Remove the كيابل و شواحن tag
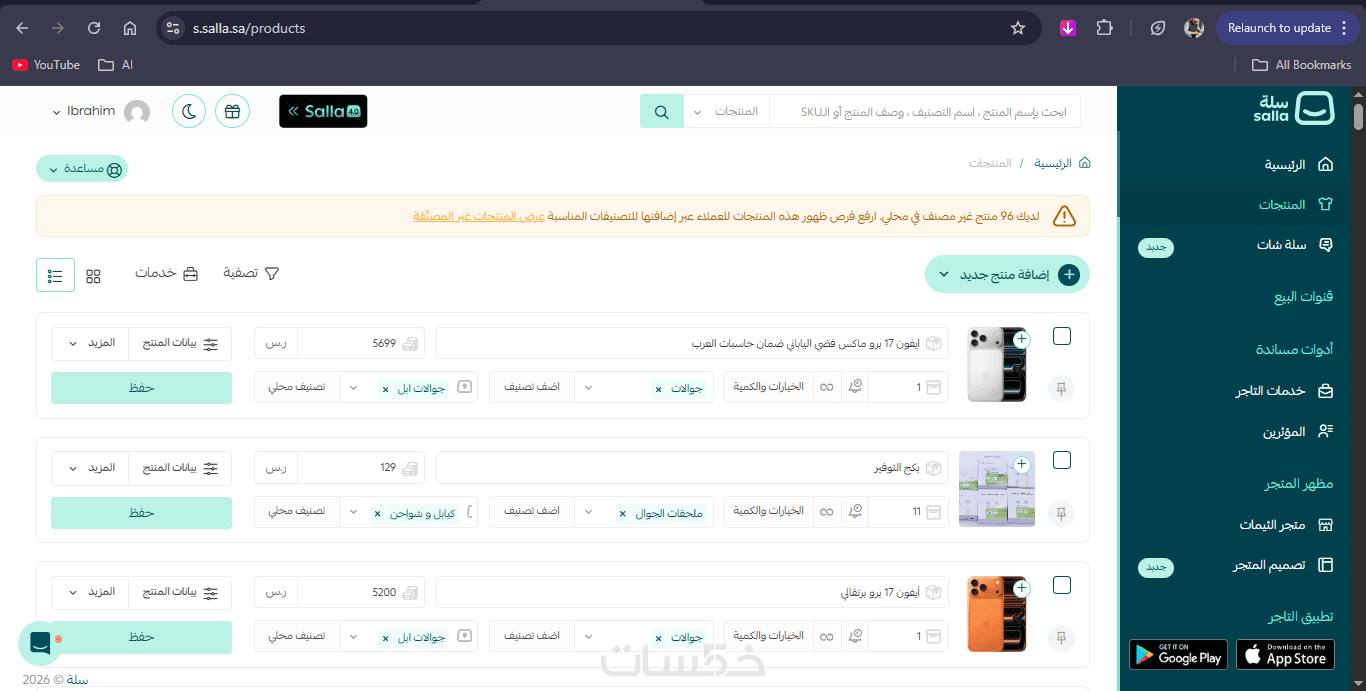 click(x=377, y=514)
